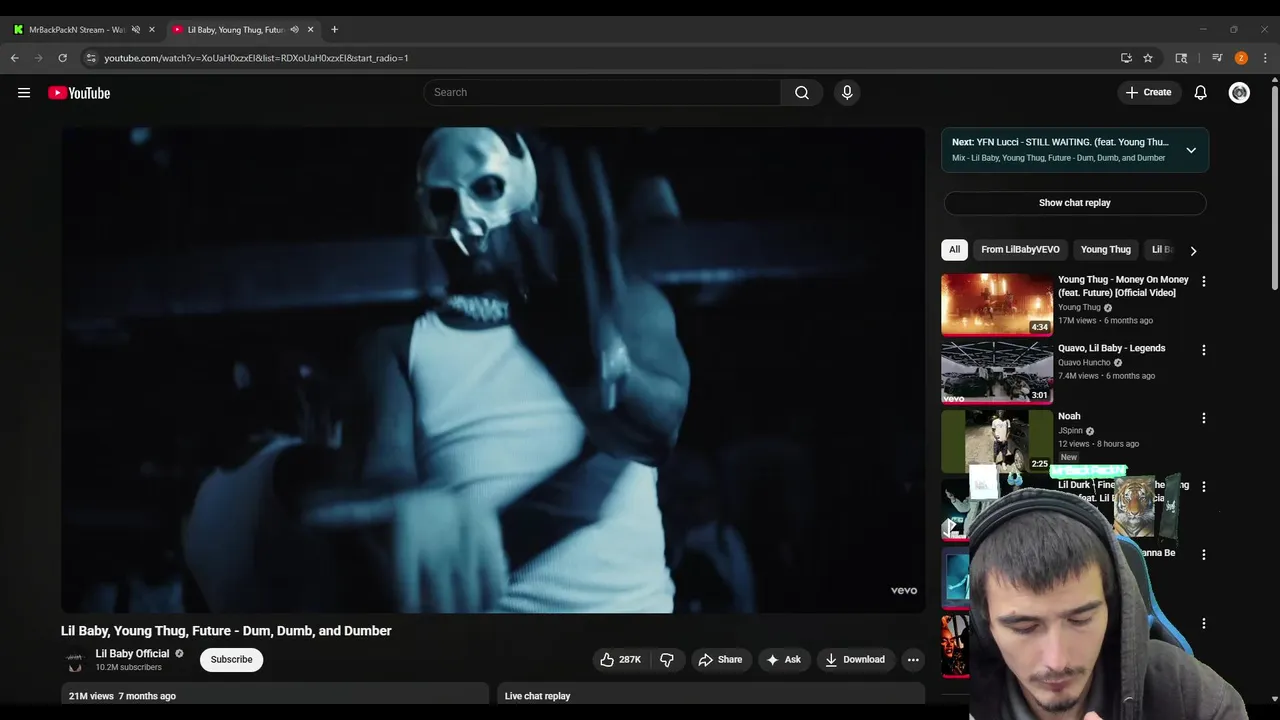The height and width of the screenshot is (720, 1280).
Task: Expand the 21M views description box
Action: point(275,695)
